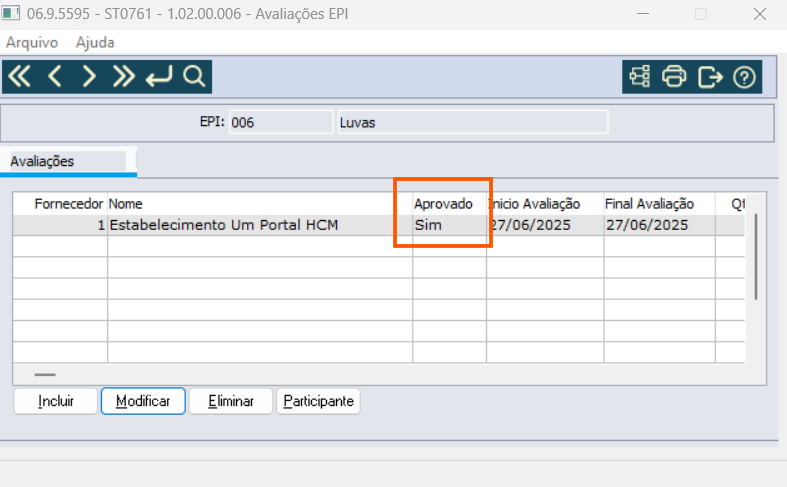
Task: Select row Estabelecimento Um Portal HCM
Action: (379, 225)
